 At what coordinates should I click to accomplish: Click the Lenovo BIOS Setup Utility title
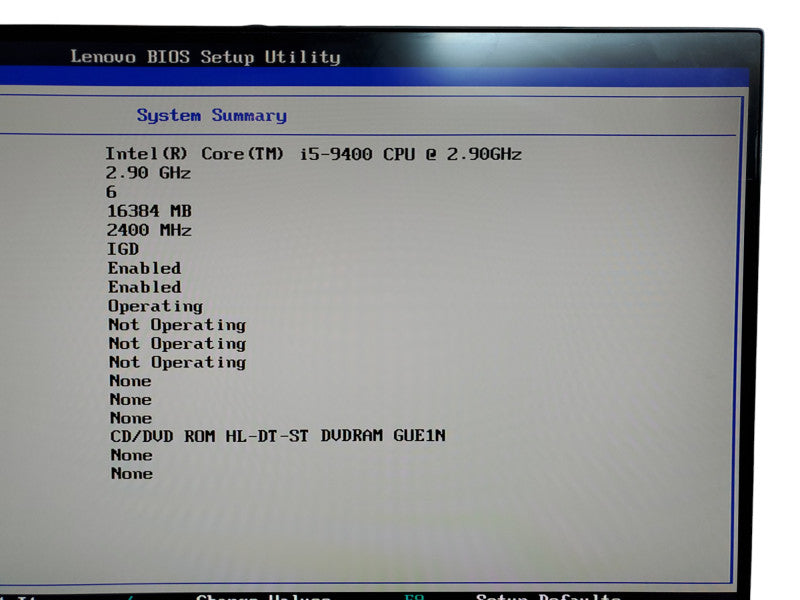tap(205, 57)
